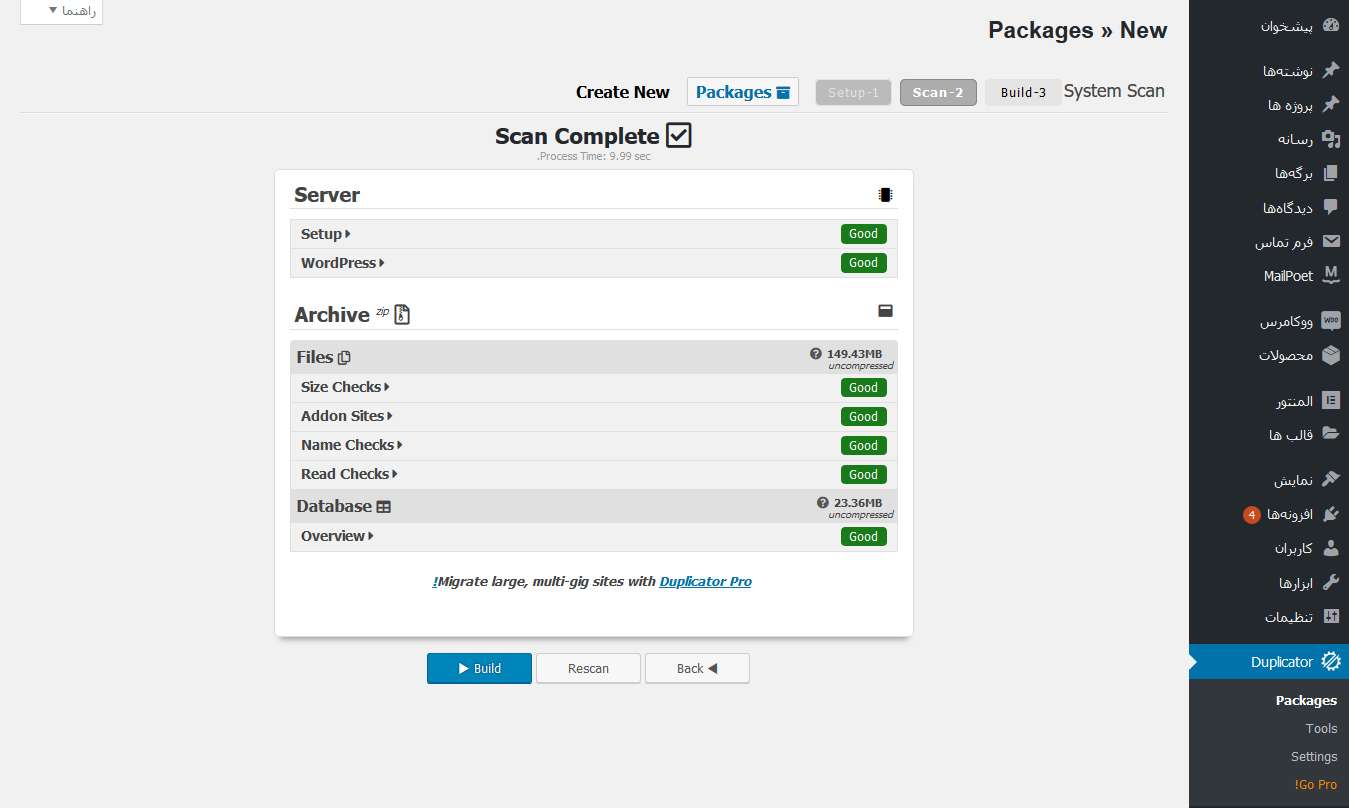Screen dimensions: 1349x808
Task: Open the راهنما help dropdown
Action: tap(61, 10)
